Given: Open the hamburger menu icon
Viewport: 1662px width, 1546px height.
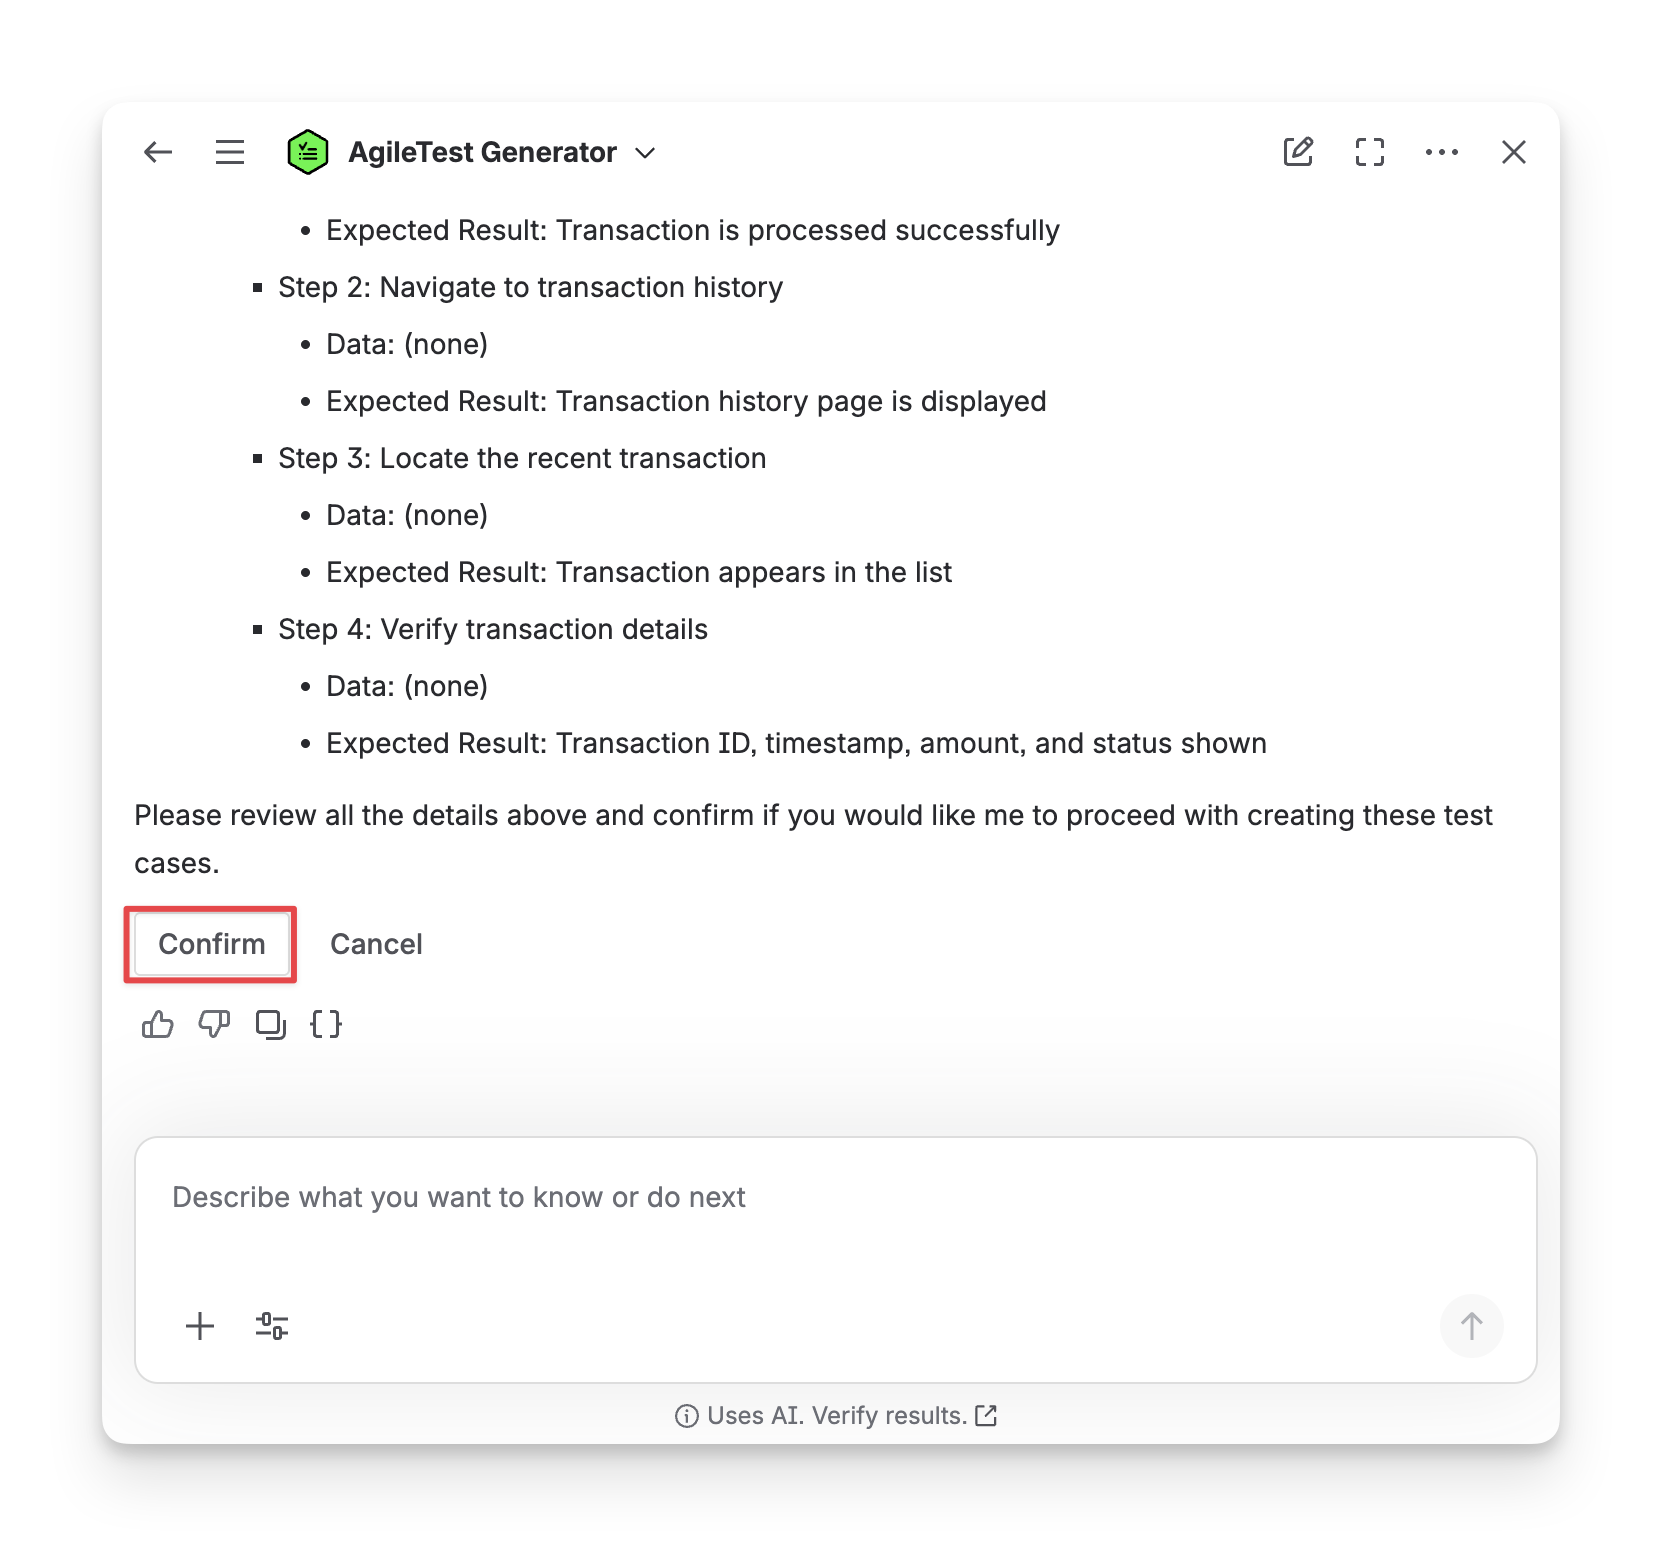Looking at the screenshot, I should [x=230, y=152].
